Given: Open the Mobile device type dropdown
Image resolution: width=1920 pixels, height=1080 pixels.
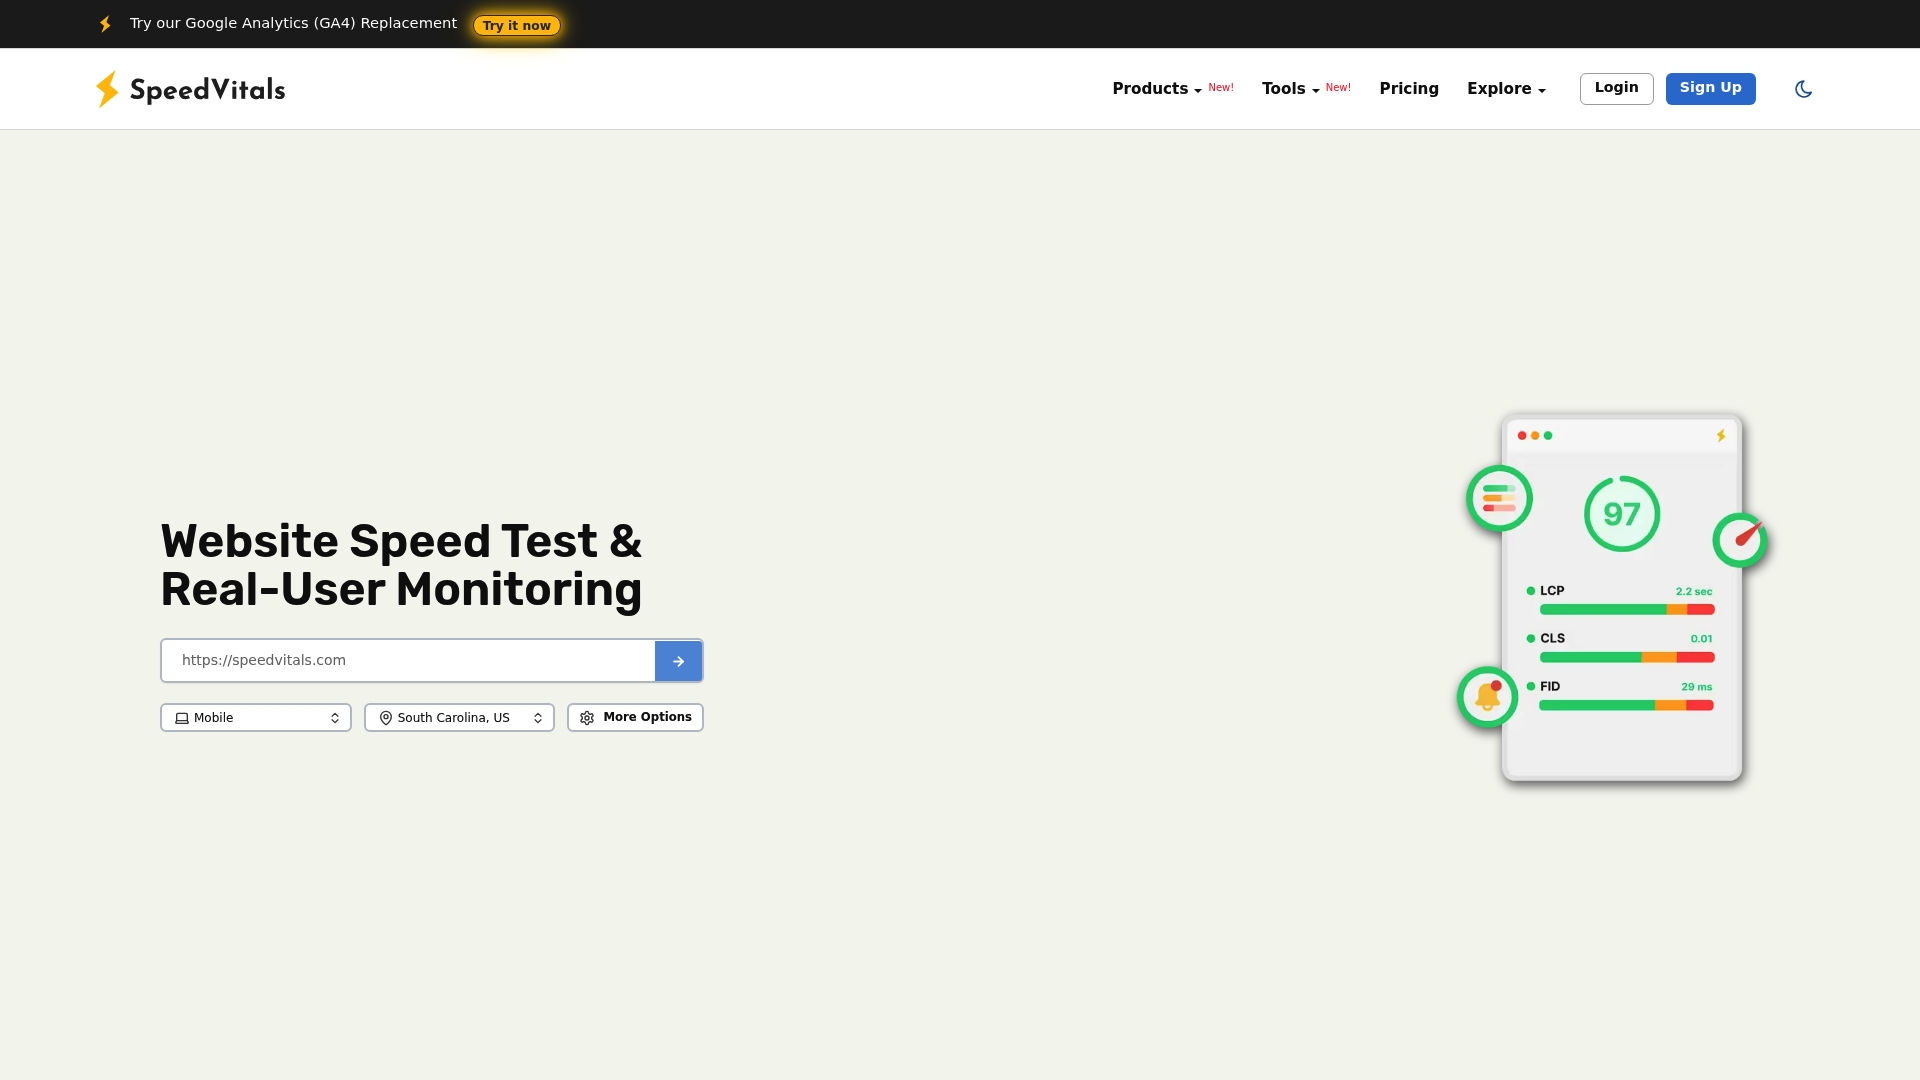Looking at the screenshot, I should click(x=255, y=717).
